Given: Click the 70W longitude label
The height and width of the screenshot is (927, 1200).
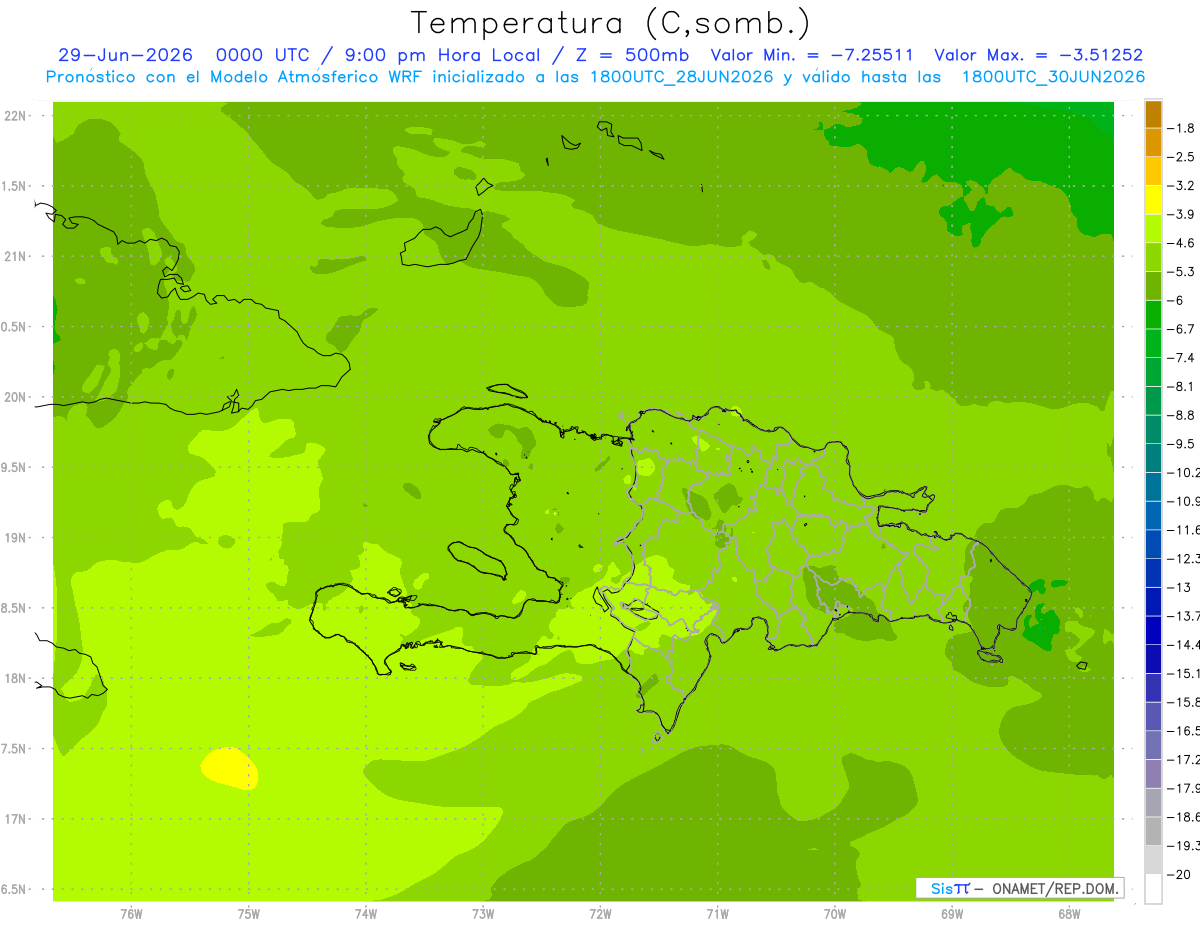Looking at the screenshot, I should (x=835, y=914).
